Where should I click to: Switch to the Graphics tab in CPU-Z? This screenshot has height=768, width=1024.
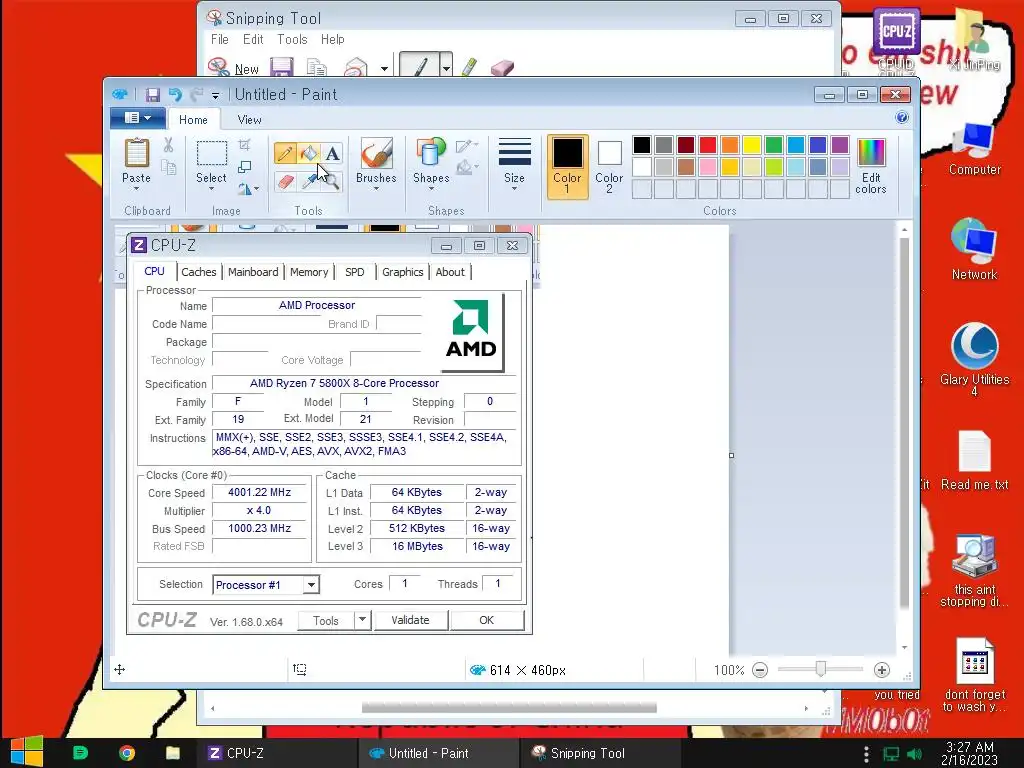pyautogui.click(x=402, y=272)
